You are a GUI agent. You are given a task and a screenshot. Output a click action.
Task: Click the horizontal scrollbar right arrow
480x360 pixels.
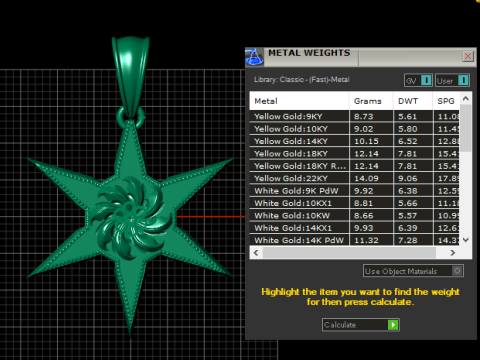(452, 253)
